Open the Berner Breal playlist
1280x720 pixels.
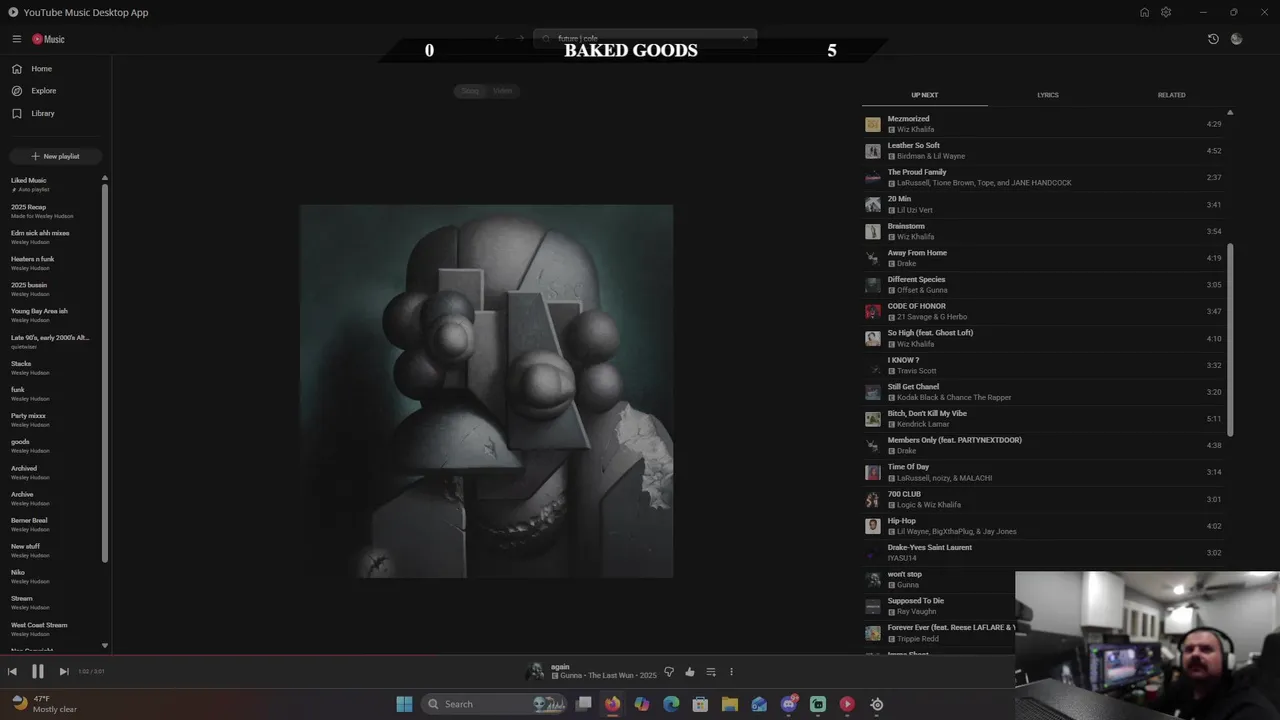(52, 524)
